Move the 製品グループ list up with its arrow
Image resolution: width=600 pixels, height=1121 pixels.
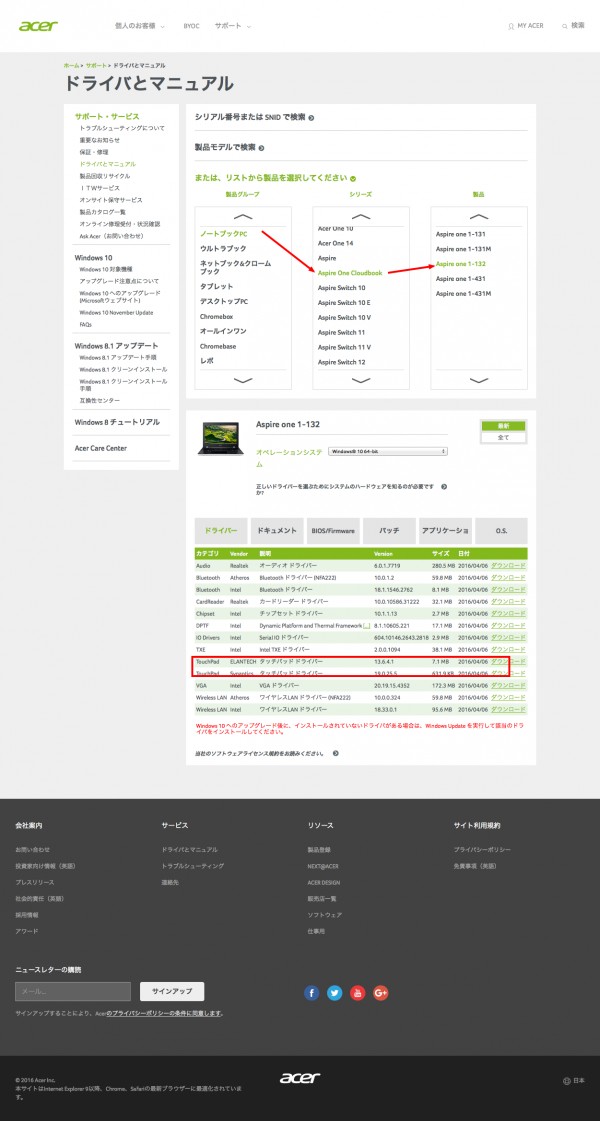tap(243, 217)
